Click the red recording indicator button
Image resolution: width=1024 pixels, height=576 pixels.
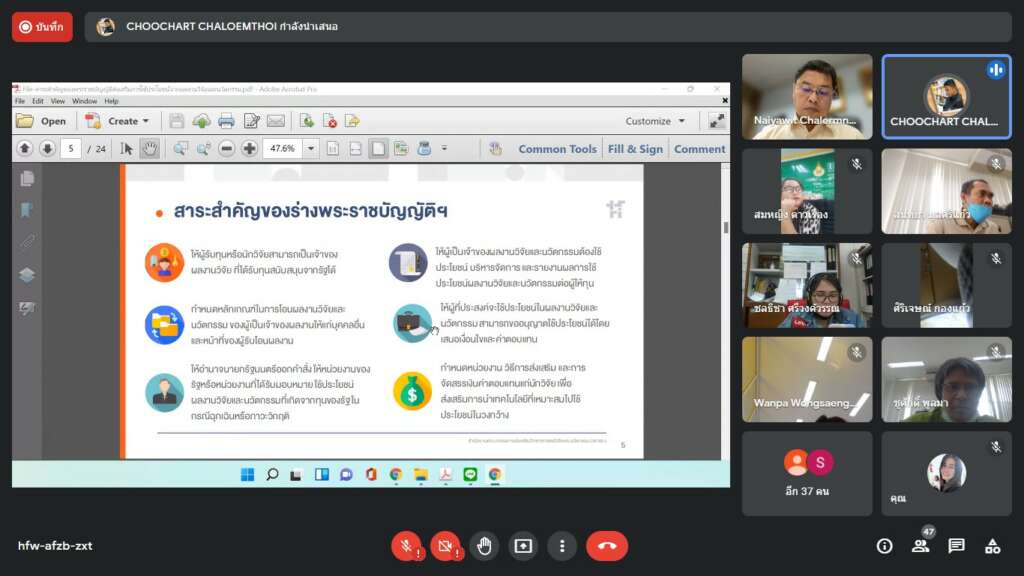point(42,27)
